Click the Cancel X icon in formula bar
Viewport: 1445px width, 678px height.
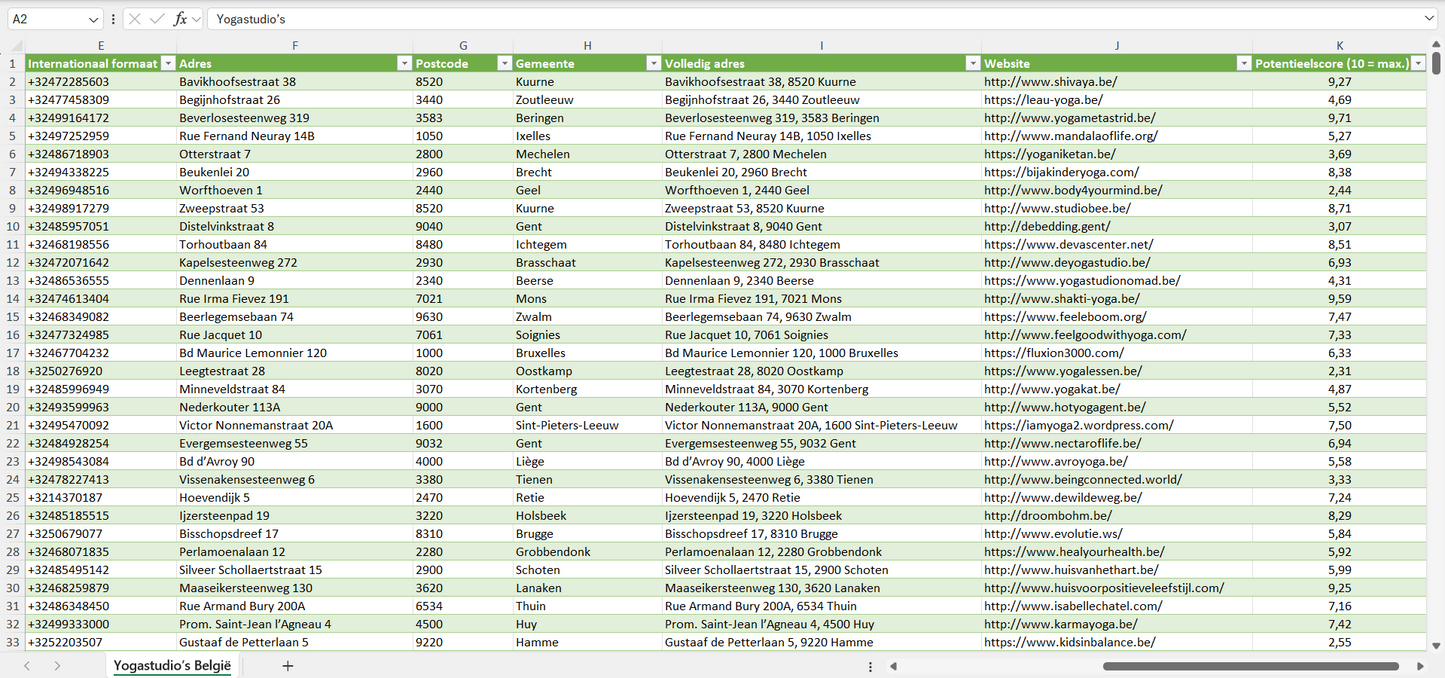click(x=135, y=19)
